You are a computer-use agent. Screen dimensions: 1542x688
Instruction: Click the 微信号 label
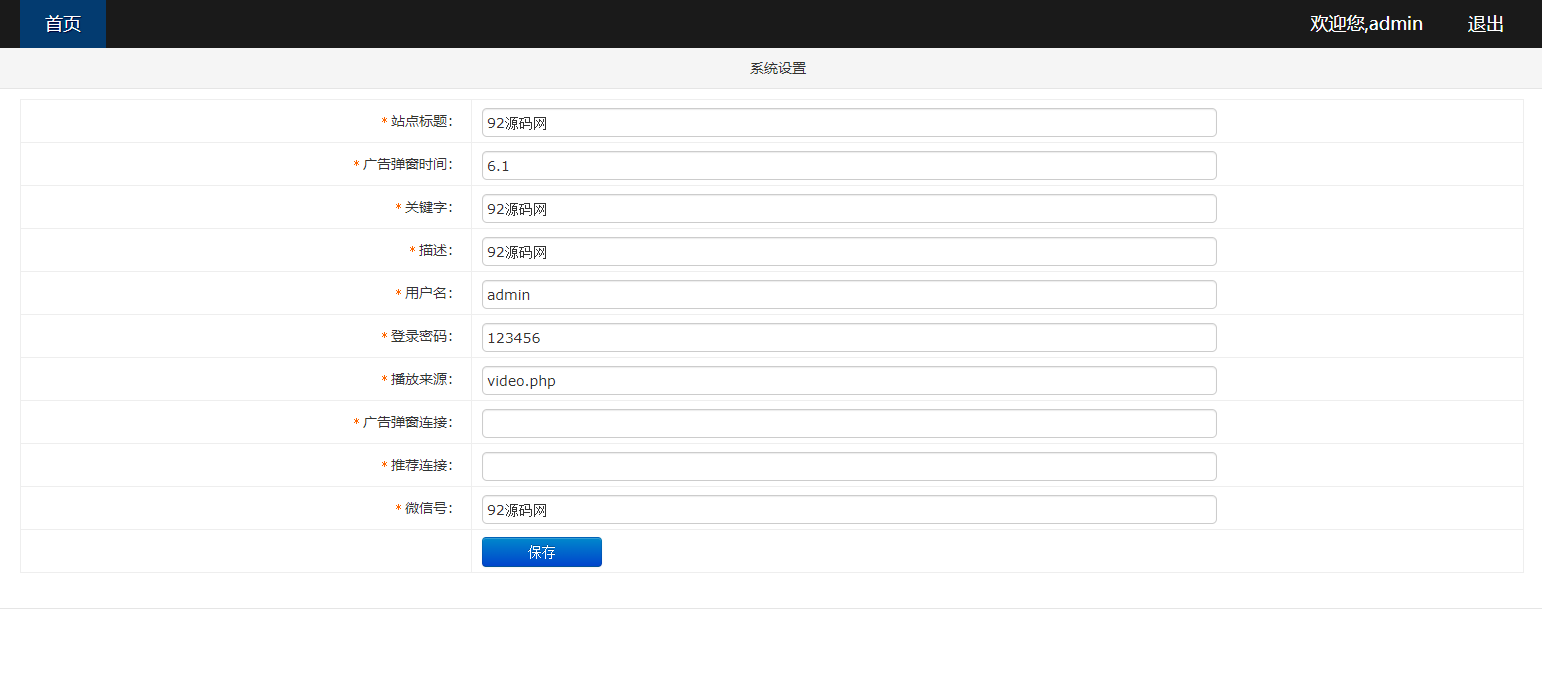tap(428, 508)
